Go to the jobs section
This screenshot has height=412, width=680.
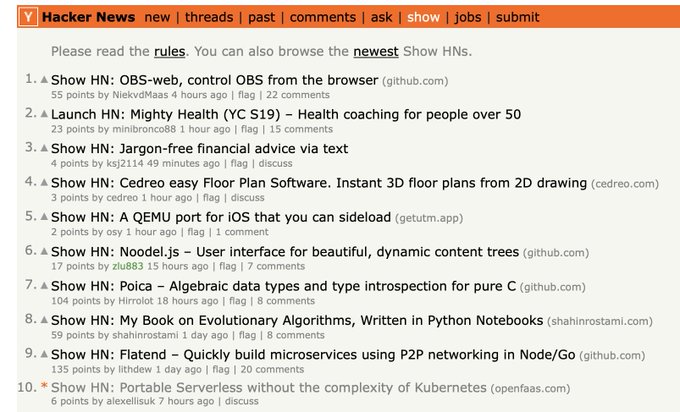(468, 17)
